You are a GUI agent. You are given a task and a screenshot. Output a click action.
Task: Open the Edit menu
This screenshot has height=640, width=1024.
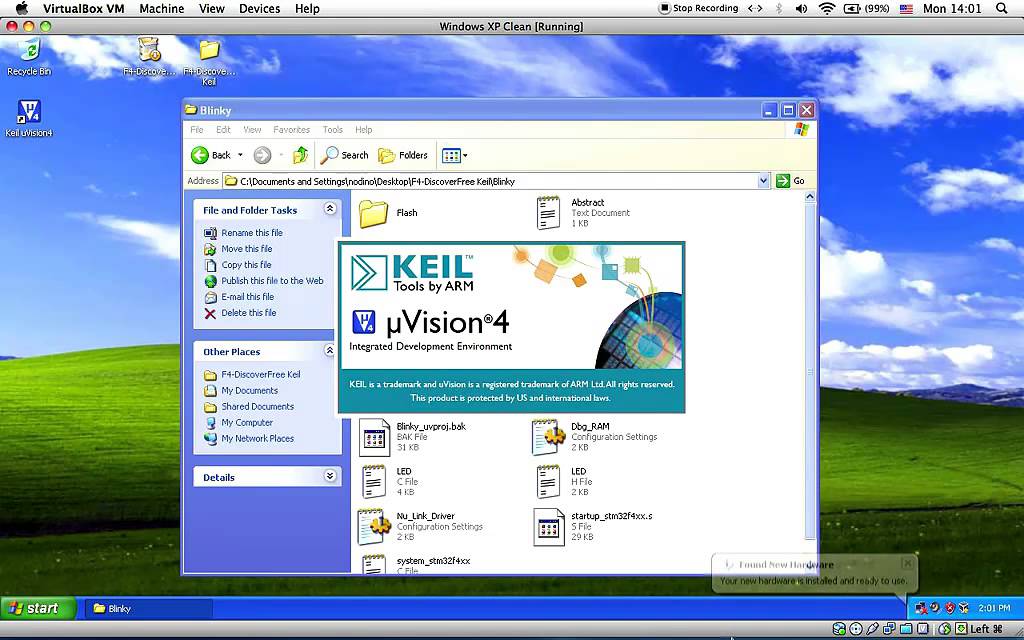click(223, 129)
